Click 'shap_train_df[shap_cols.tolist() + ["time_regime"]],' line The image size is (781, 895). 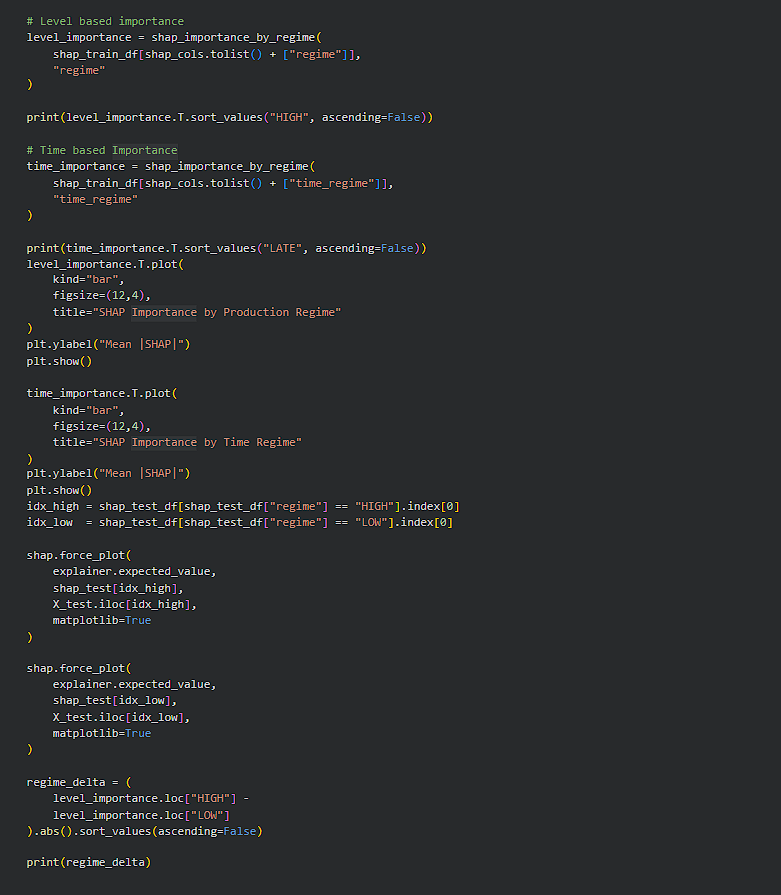(x=223, y=183)
